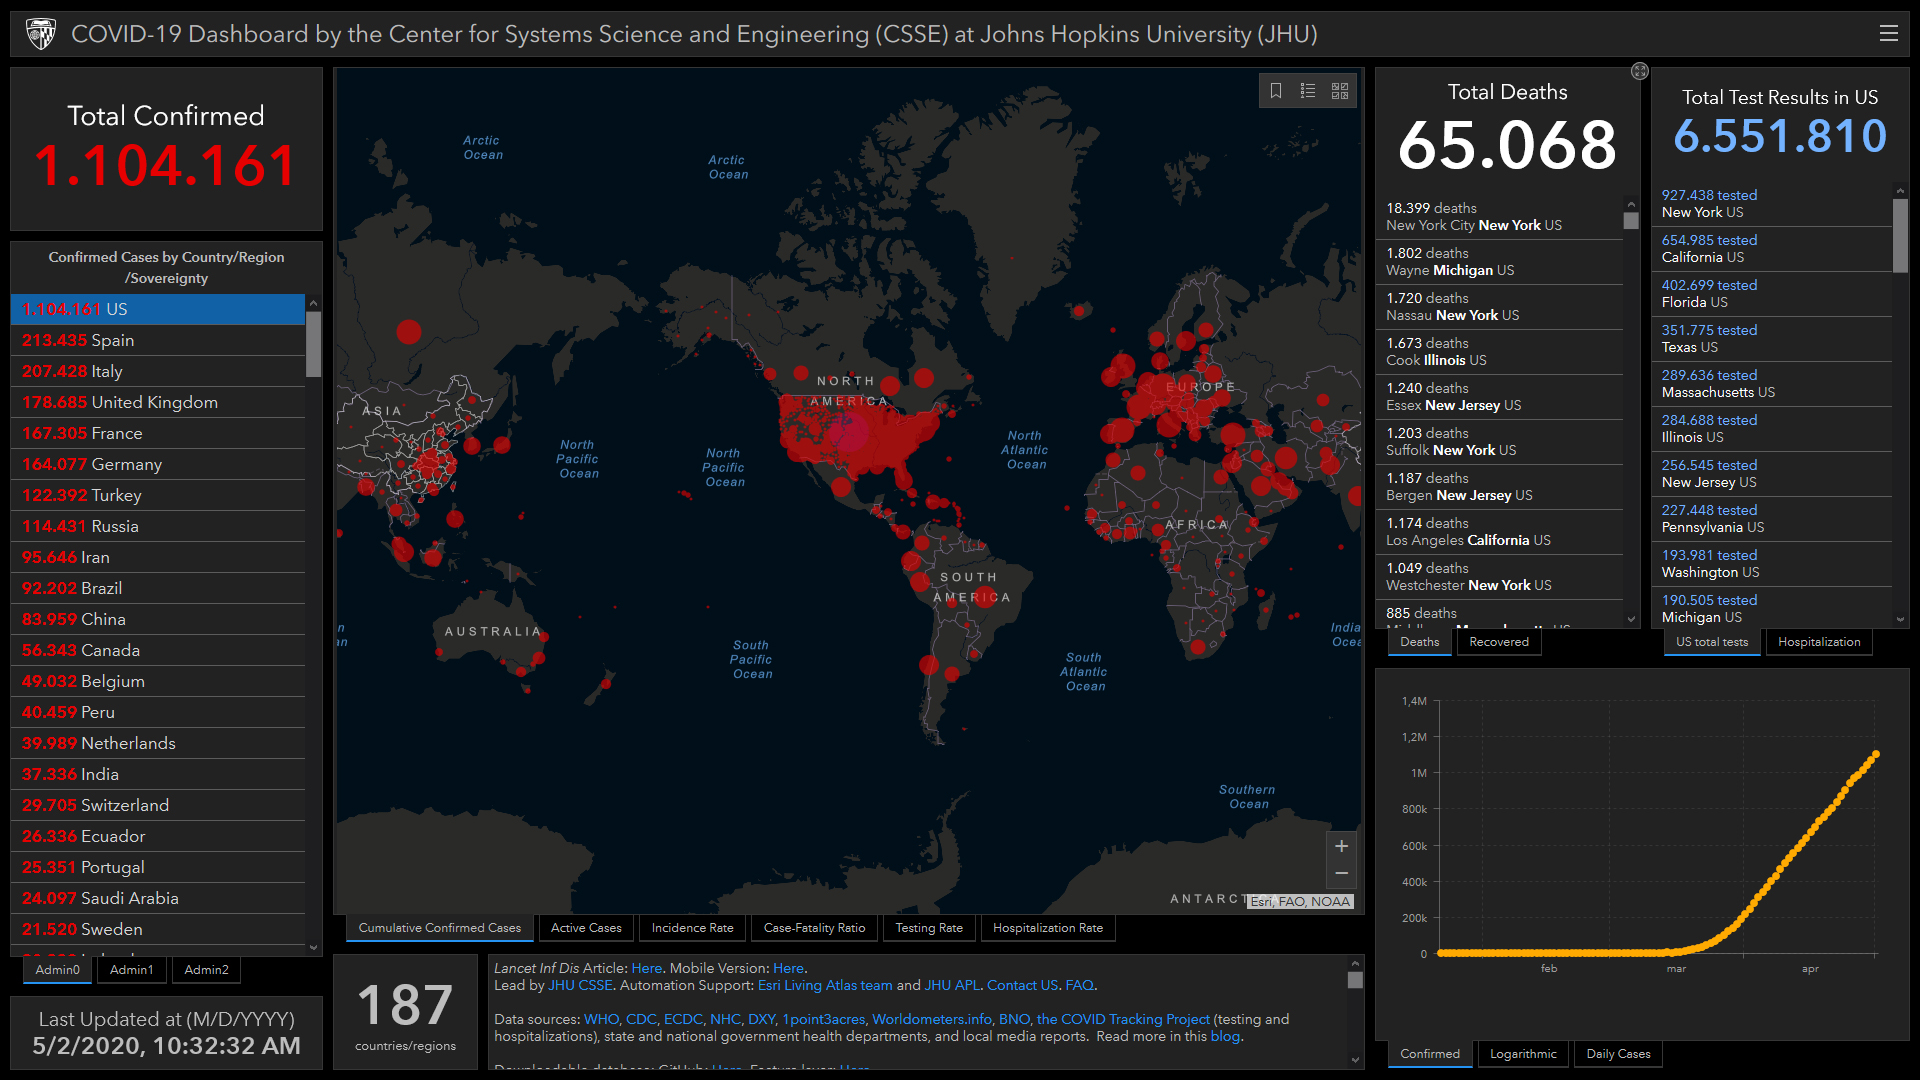Switch chart to Logarithmic tab
1920x1080 pixels.
(x=1523, y=1054)
